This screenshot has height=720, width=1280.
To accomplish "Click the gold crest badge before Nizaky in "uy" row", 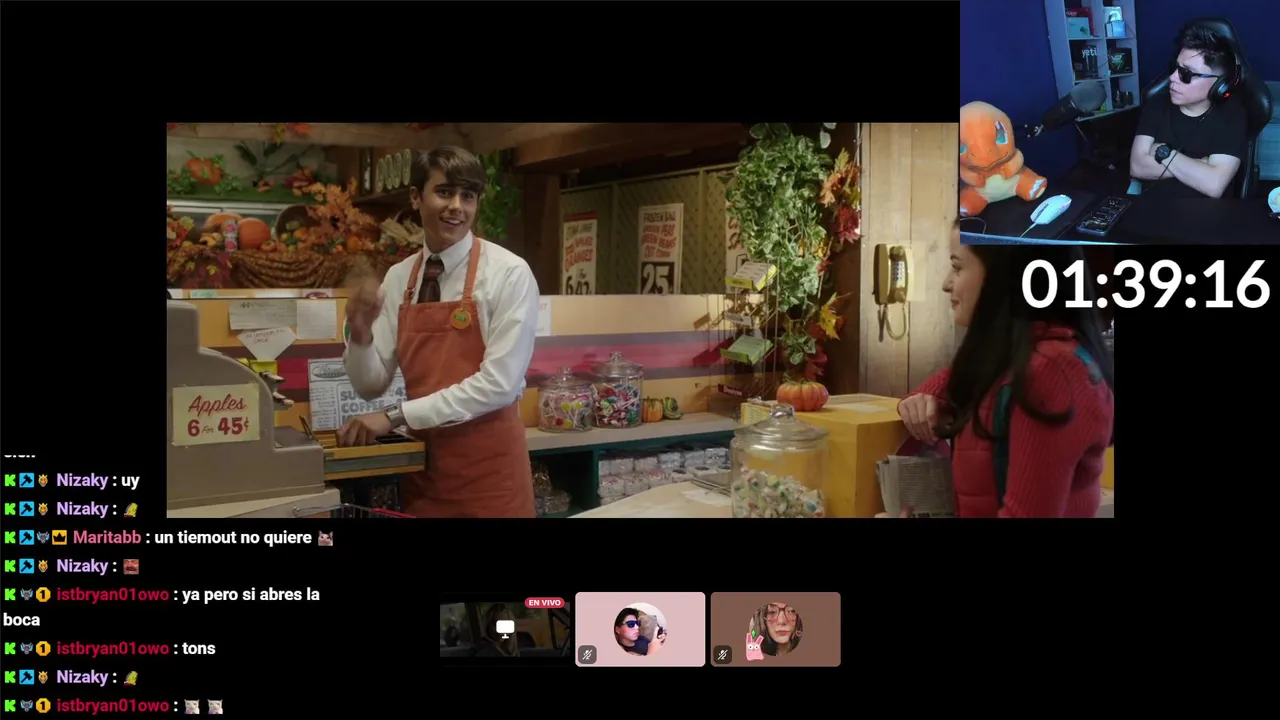I will tap(43, 481).
